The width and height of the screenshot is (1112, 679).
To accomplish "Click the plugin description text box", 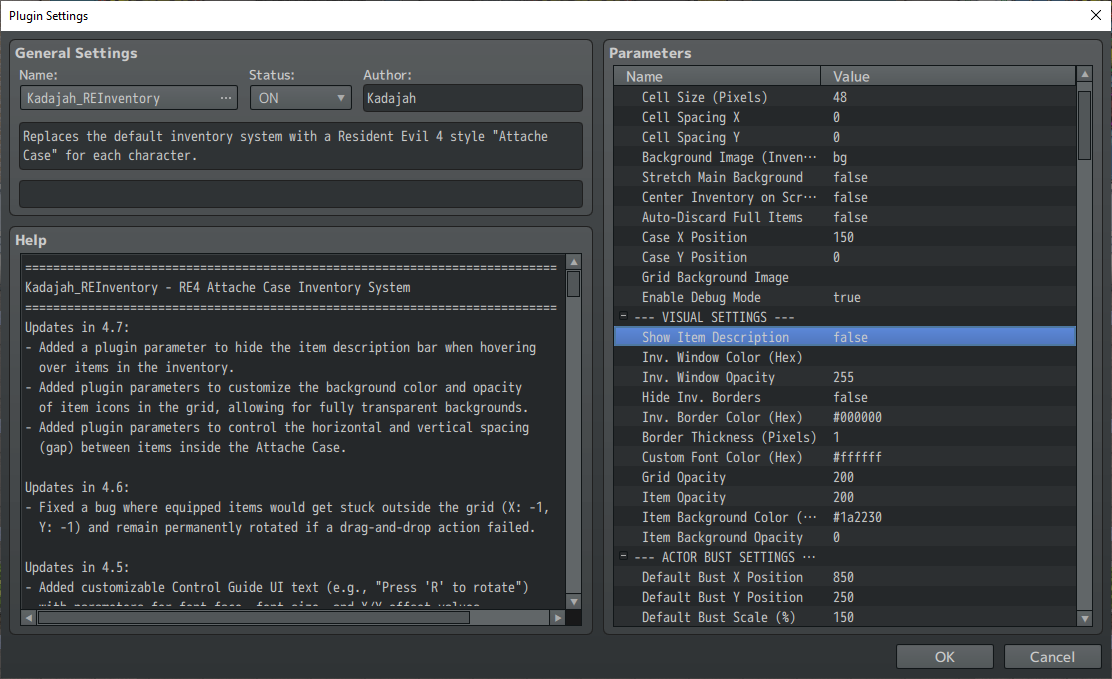I will point(301,146).
